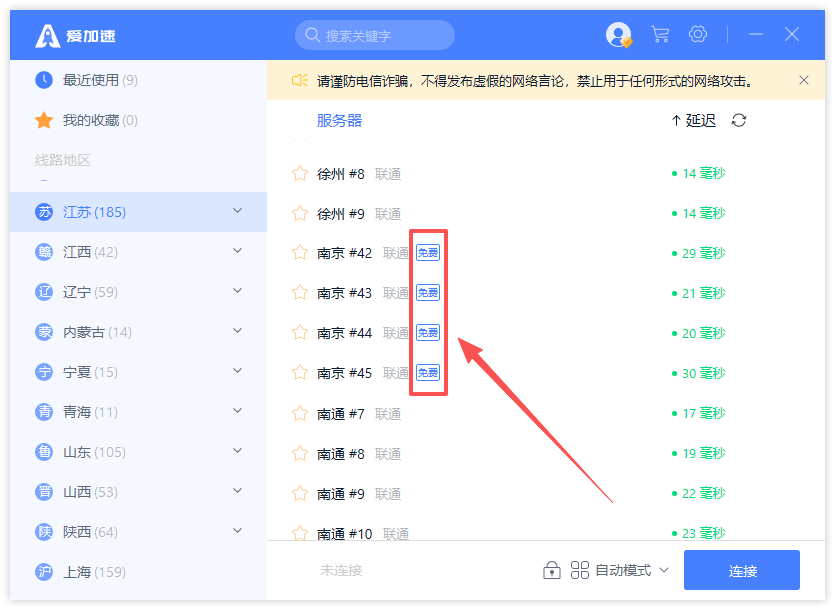Image resolution: width=835 pixels, height=610 pixels.
Task: Star the 南通 #7 server
Action: [x=299, y=413]
